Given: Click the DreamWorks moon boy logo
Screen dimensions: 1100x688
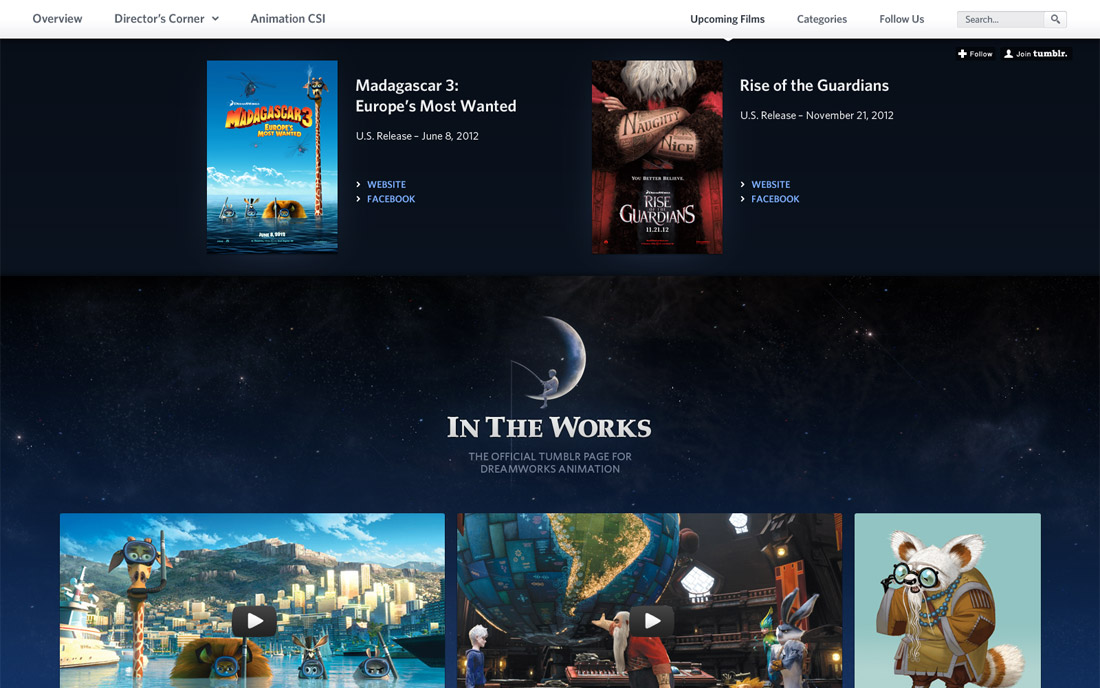Looking at the screenshot, I should pyautogui.click(x=549, y=361).
